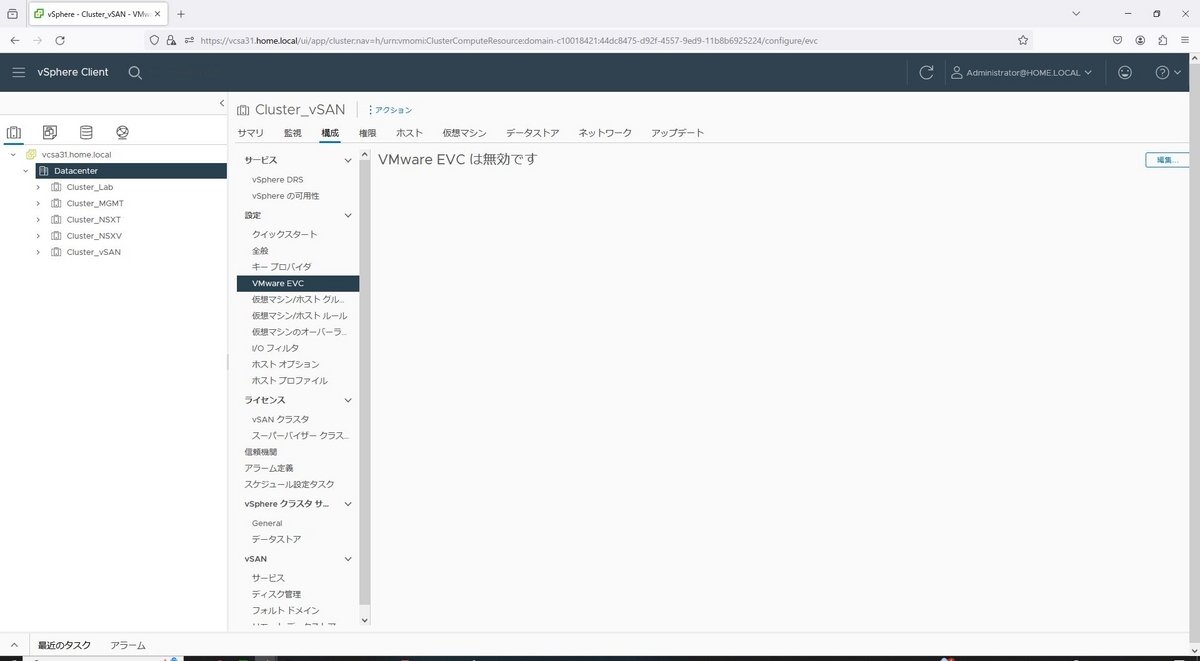Collapse the 設定 section
The image size is (1200, 661).
348,215
